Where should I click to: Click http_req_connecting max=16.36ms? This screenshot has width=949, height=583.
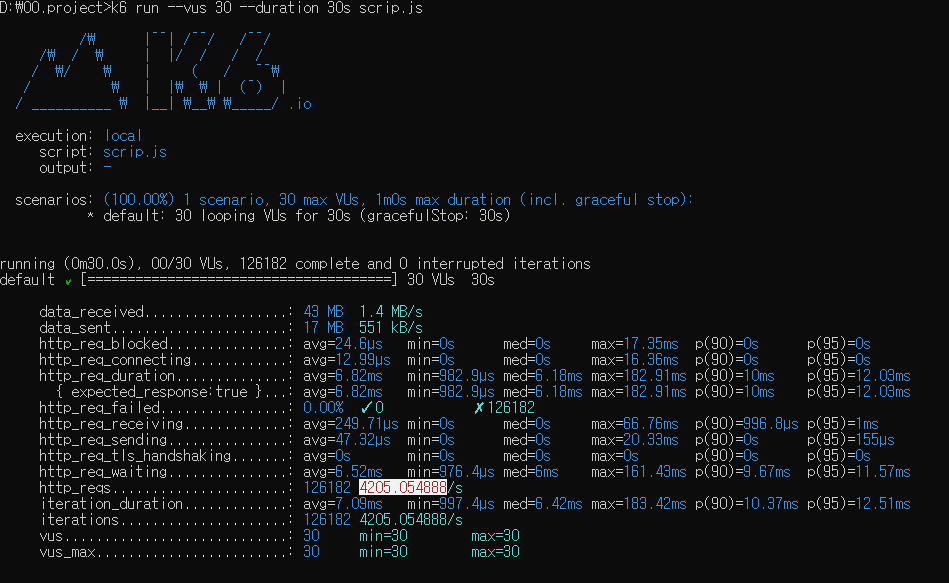[x=635, y=360]
